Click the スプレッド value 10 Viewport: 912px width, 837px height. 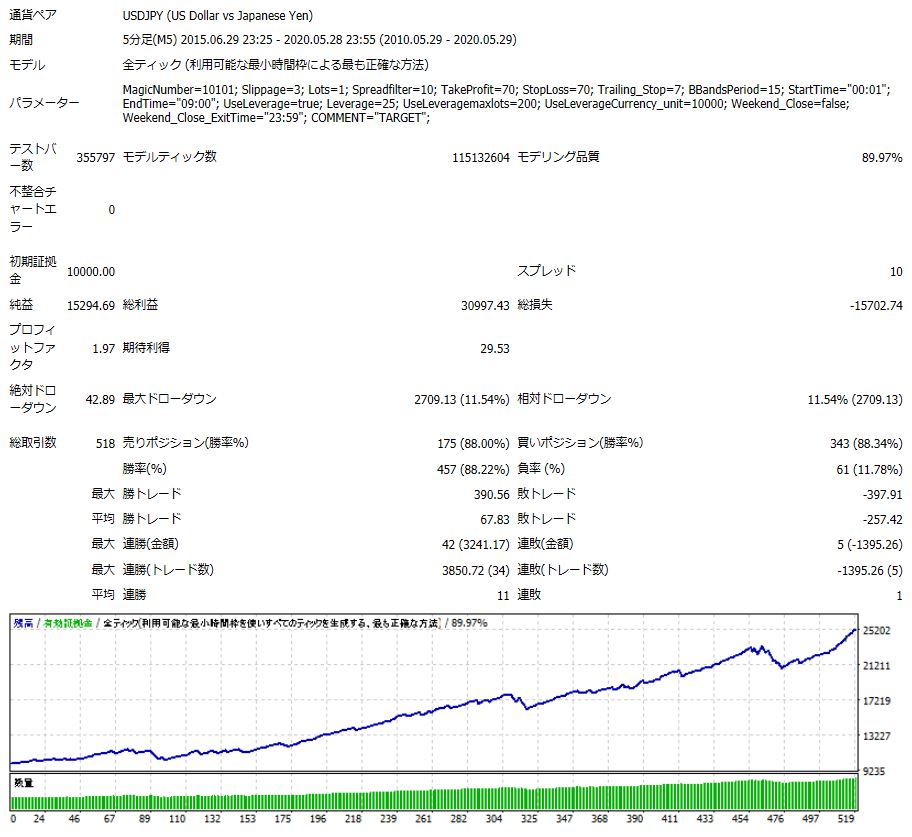896,272
